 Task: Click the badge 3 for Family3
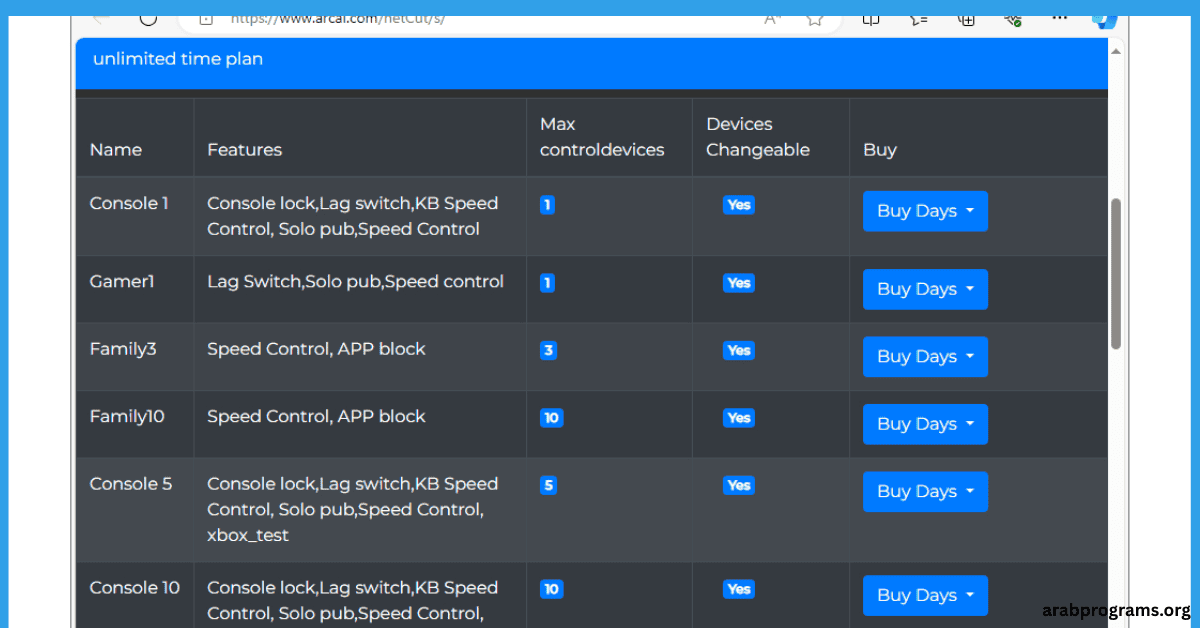click(549, 351)
